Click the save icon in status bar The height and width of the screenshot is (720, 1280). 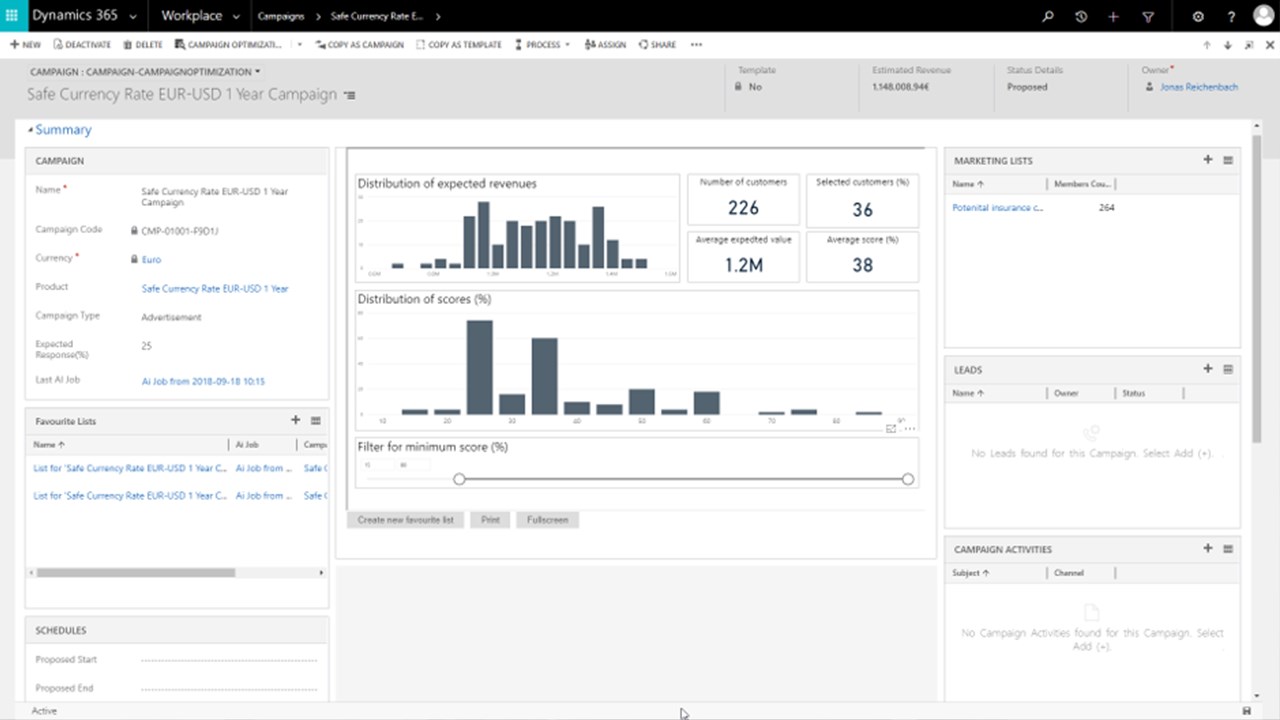[x=1247, y=711]
